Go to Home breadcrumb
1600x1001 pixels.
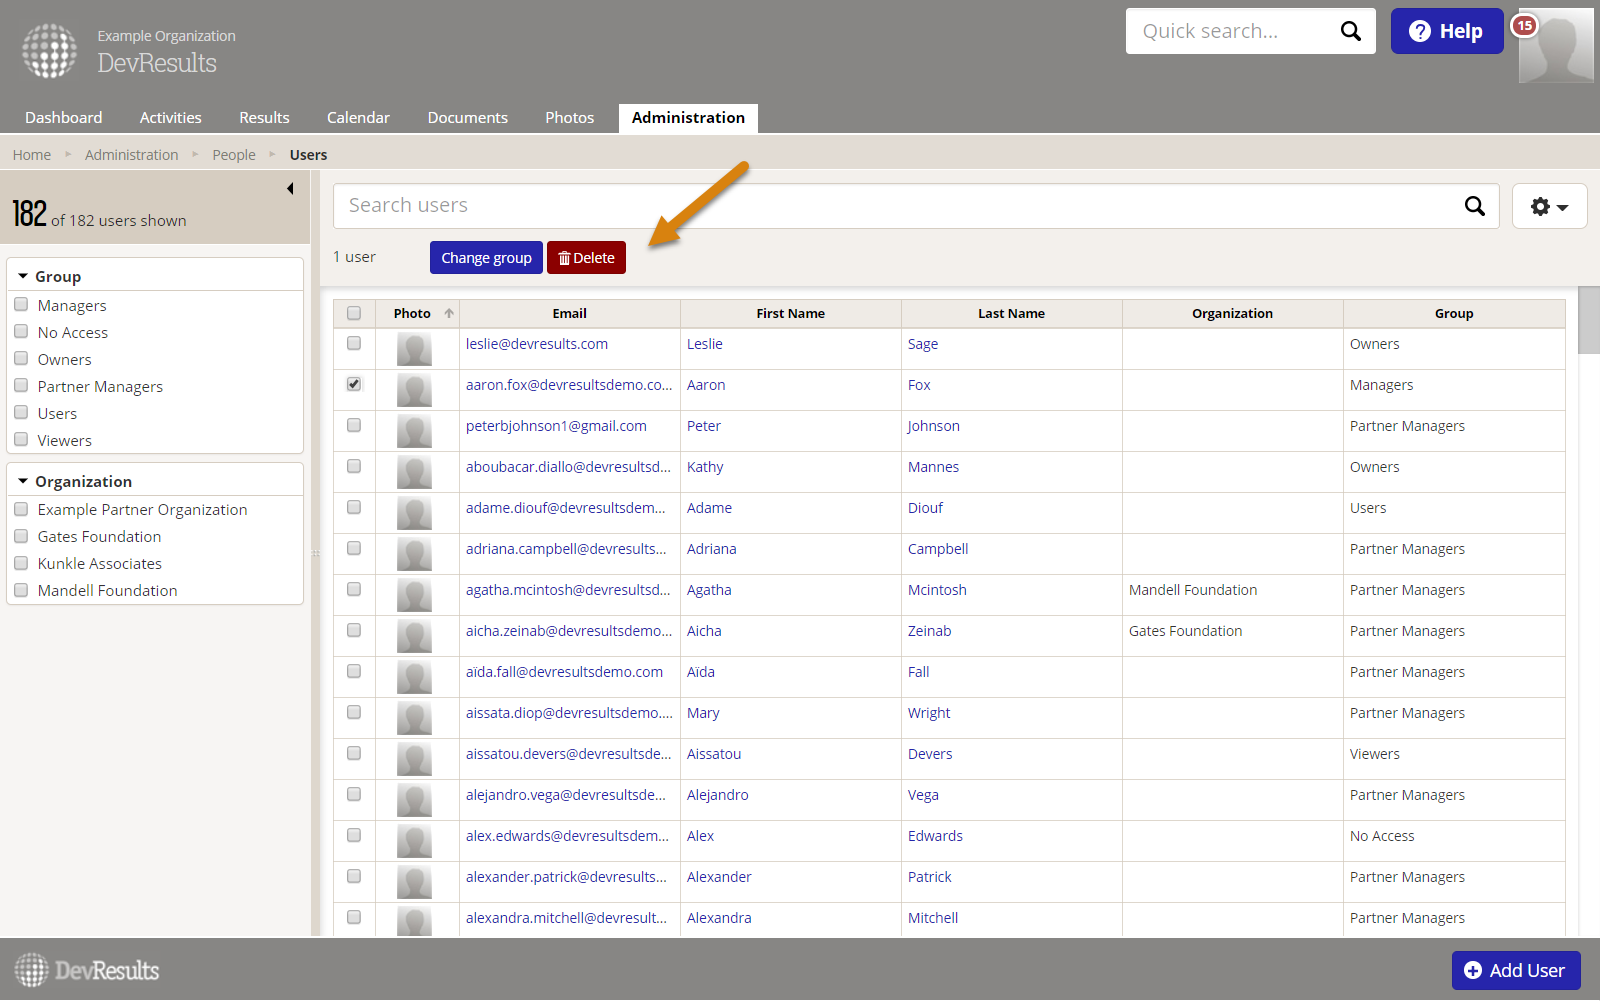(x=32, y=155)
